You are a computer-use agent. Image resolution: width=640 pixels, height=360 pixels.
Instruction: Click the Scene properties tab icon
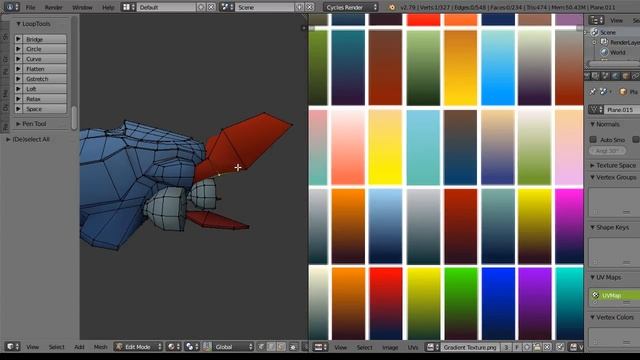[x=606, y=76]
